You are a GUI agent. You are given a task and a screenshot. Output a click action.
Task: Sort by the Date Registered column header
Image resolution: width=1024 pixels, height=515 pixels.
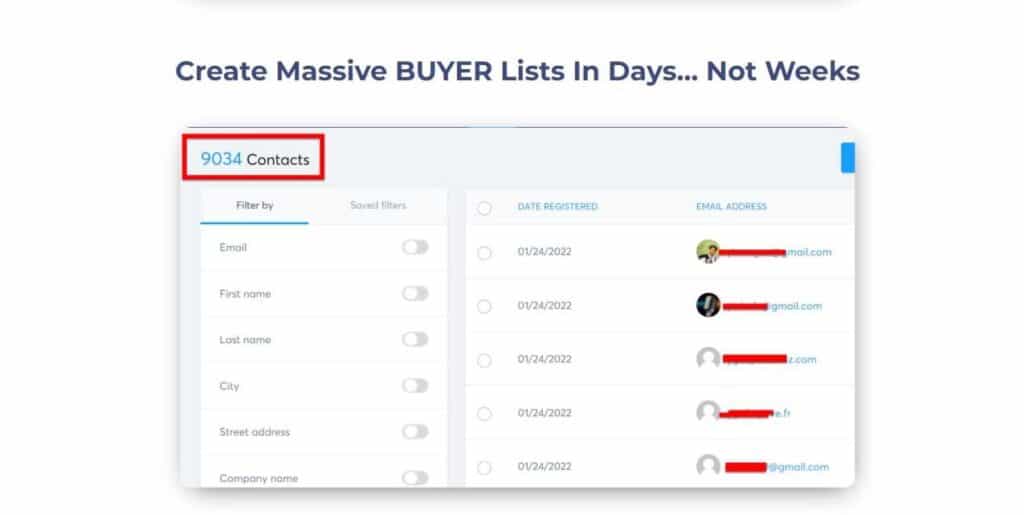[x=557, y=206]
